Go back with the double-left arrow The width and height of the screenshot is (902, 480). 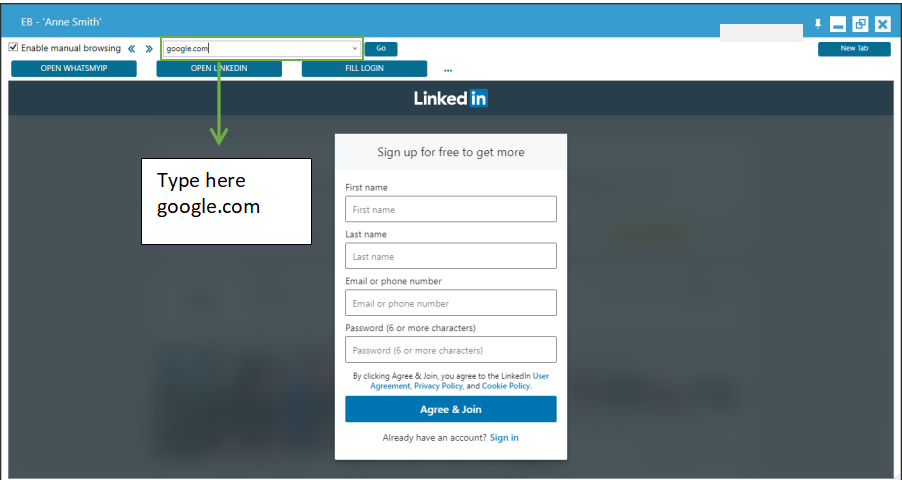pyautogui.click(x=132, y=49)
